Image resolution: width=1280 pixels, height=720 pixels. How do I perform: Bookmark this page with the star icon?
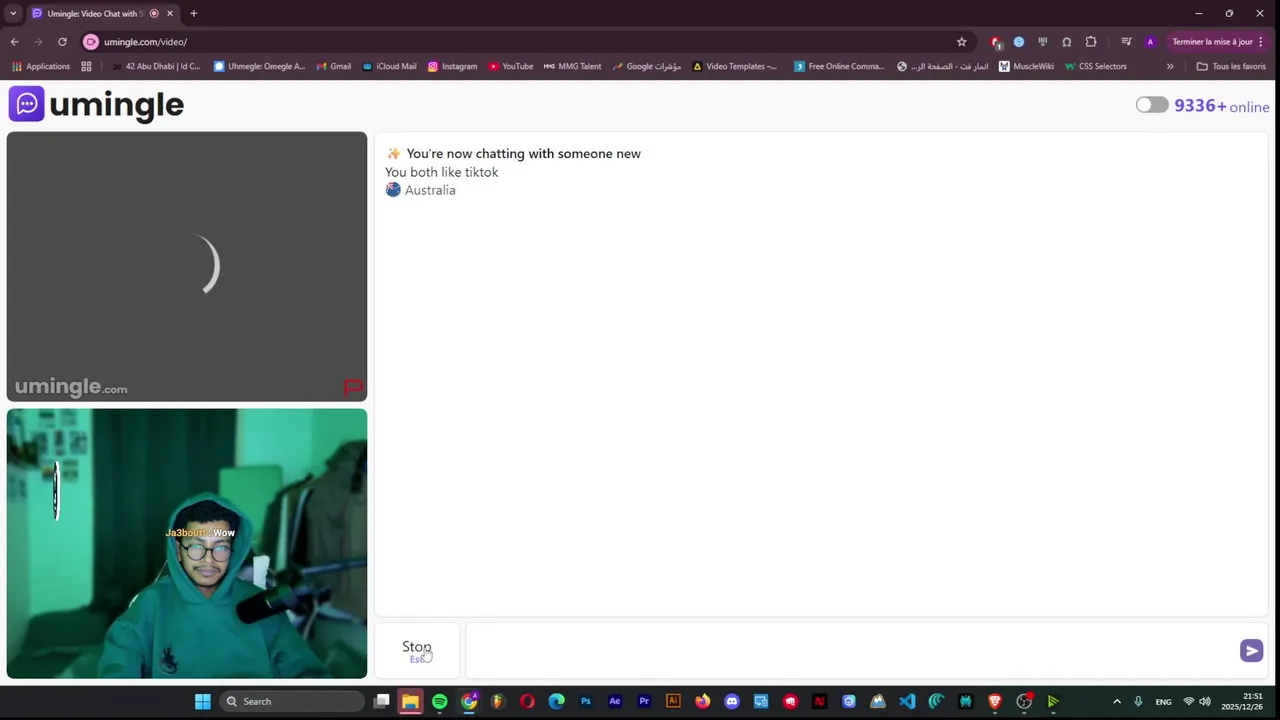pos(962,42)
